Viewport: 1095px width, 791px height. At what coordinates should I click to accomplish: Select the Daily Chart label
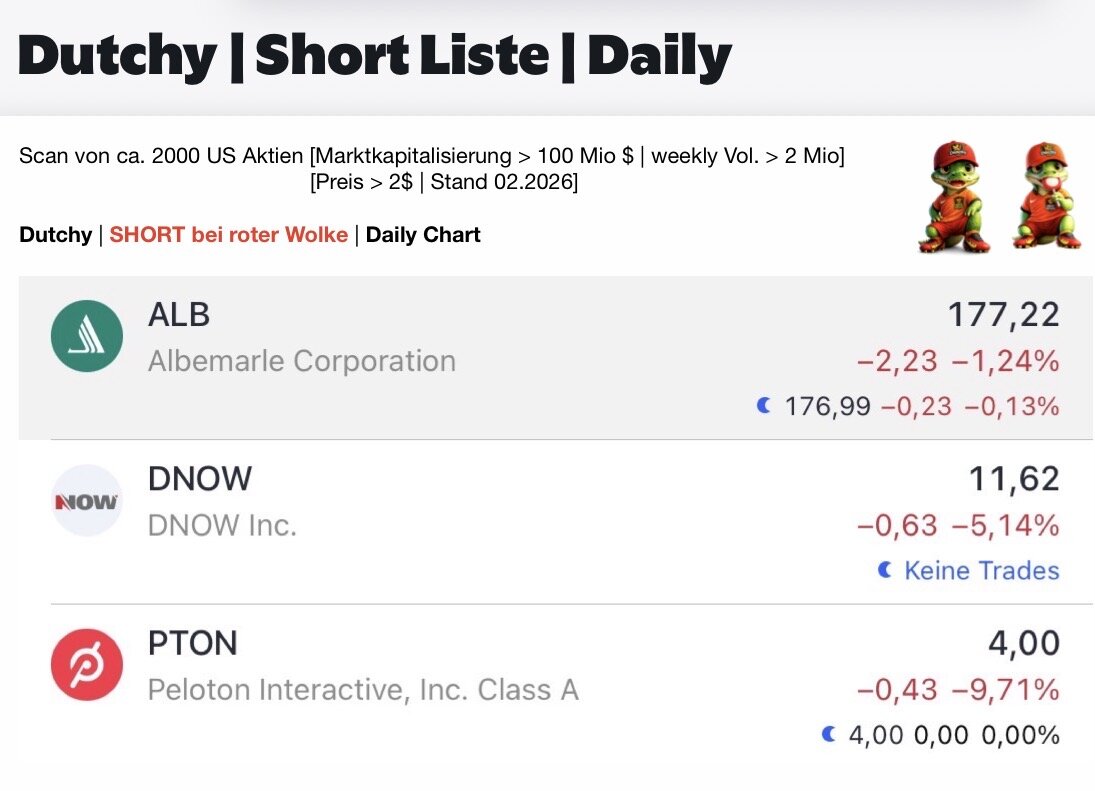423,235
